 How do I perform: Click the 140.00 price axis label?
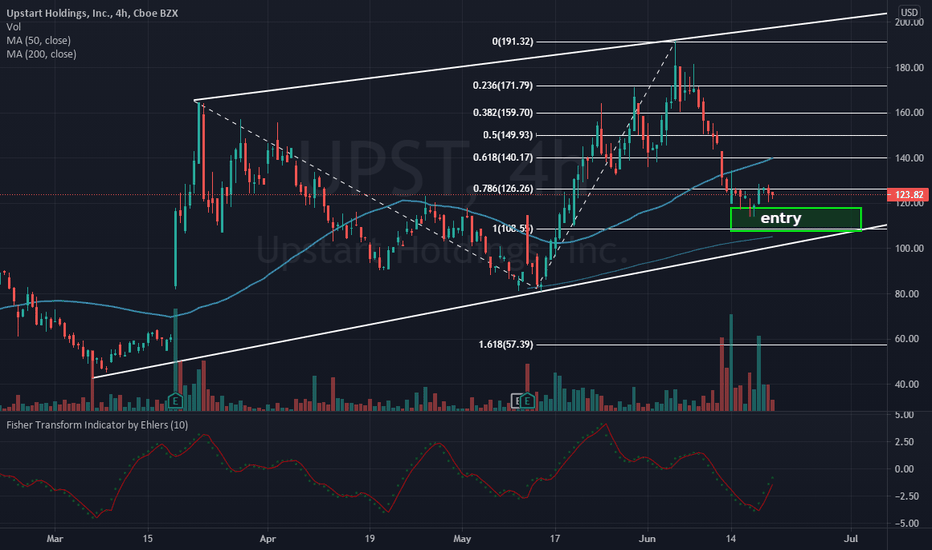pyautogui.click(x=909, y=158)
